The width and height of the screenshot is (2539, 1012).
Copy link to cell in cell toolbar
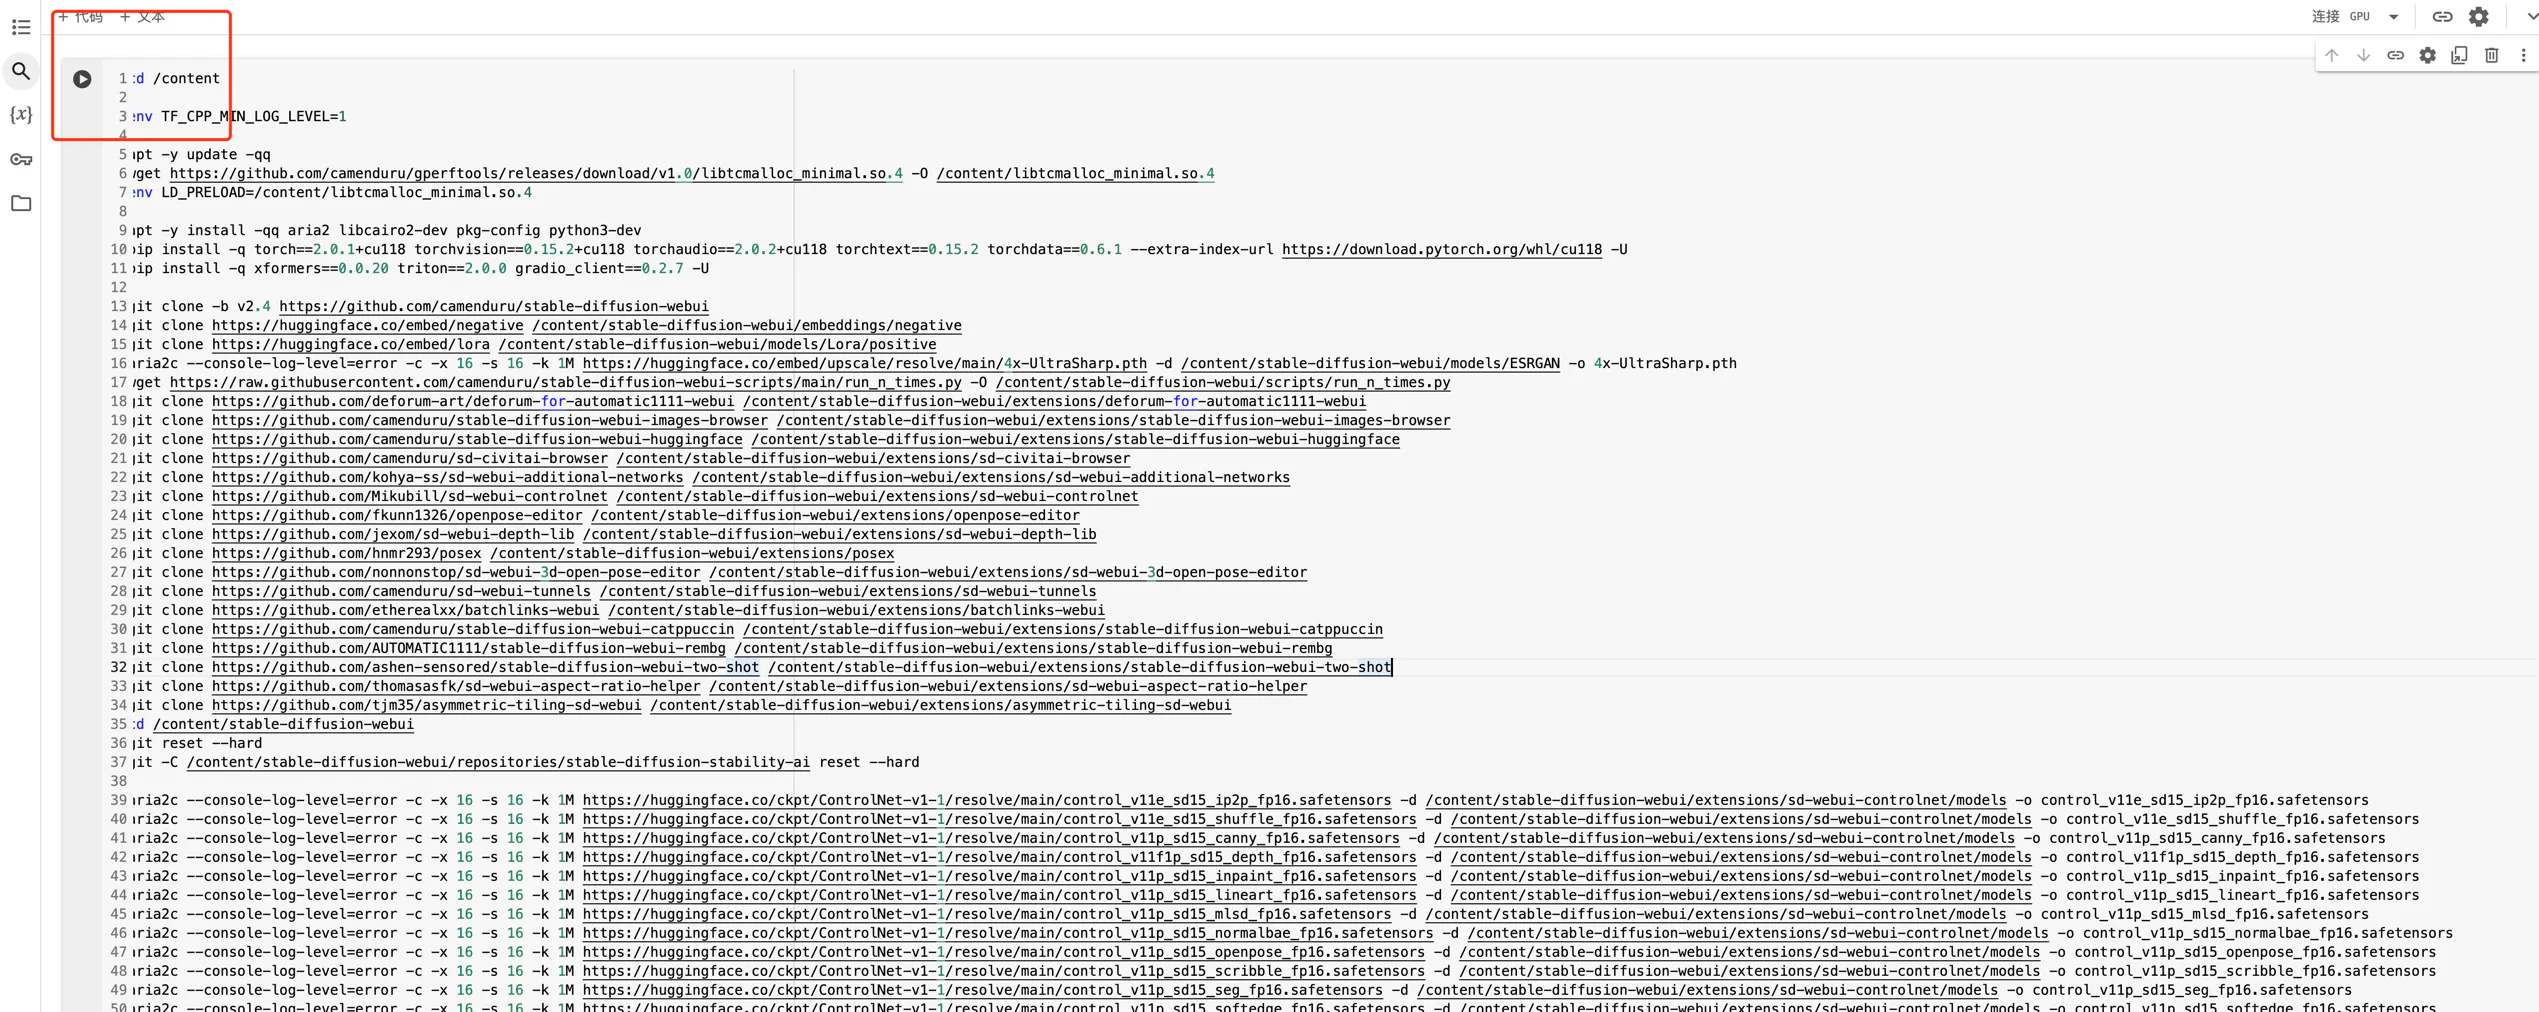(x=2395, y=56)
